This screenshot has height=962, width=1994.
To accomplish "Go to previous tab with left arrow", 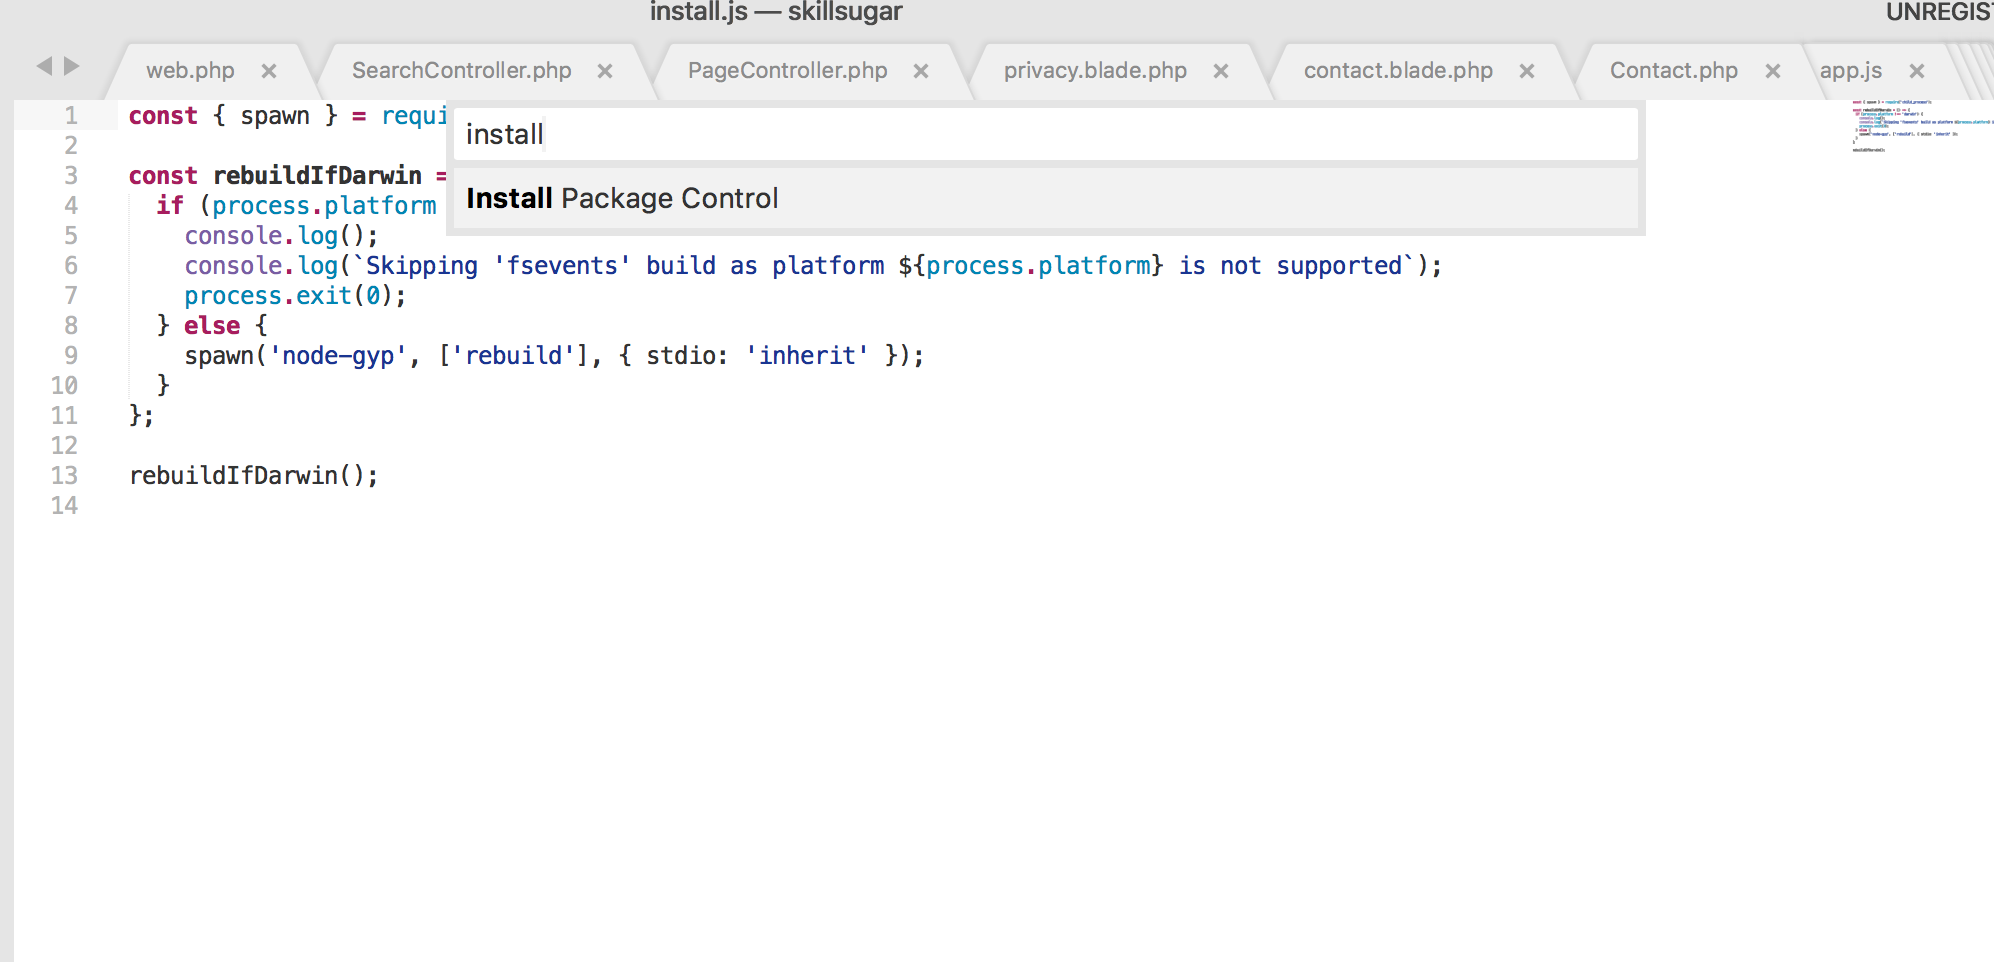I will [x=44, y=66].
